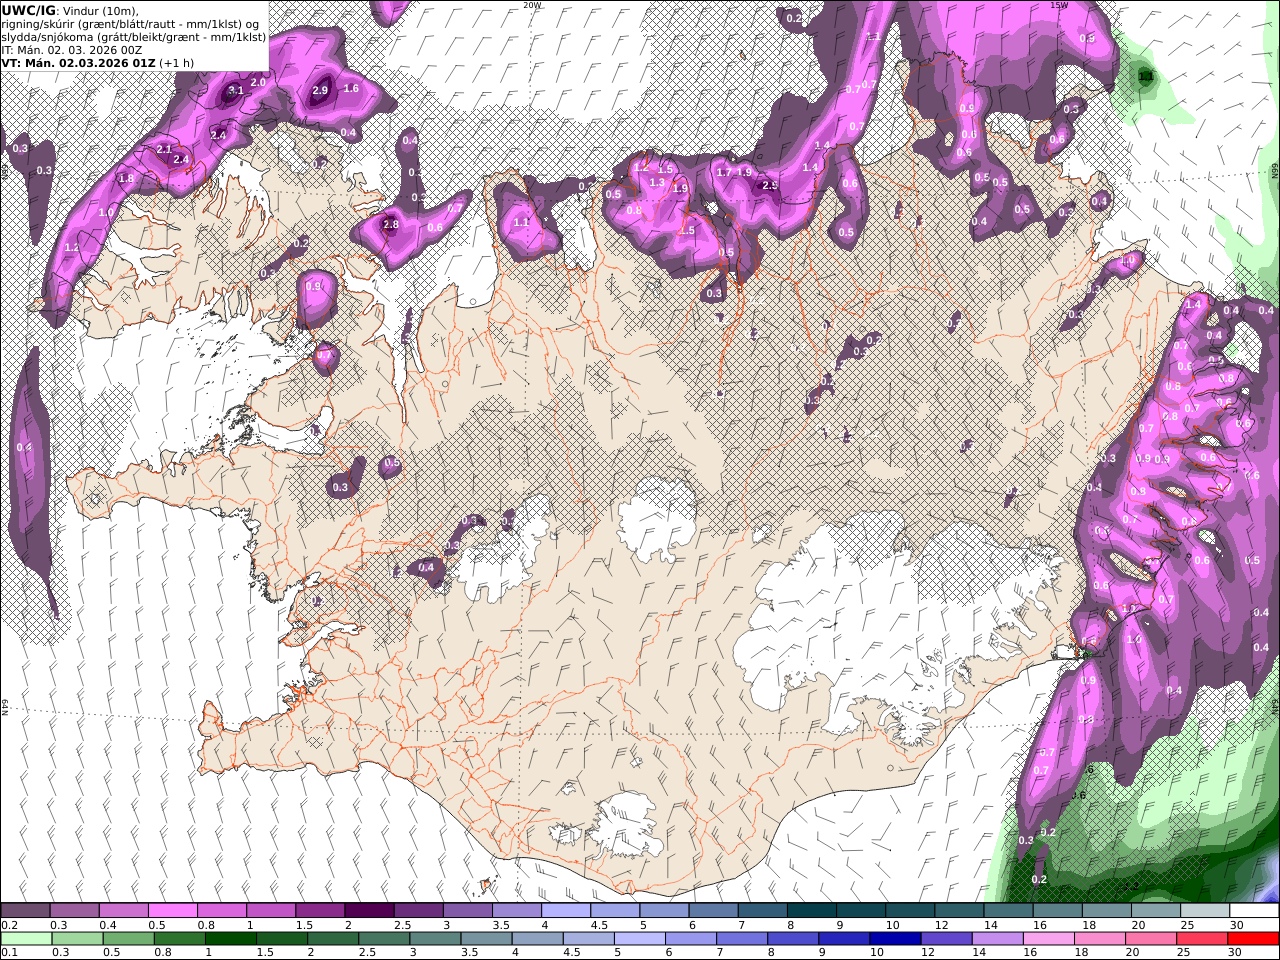Click the 20W longitude label
This screenshot has height=960, width=1280.
coord(532,5)
